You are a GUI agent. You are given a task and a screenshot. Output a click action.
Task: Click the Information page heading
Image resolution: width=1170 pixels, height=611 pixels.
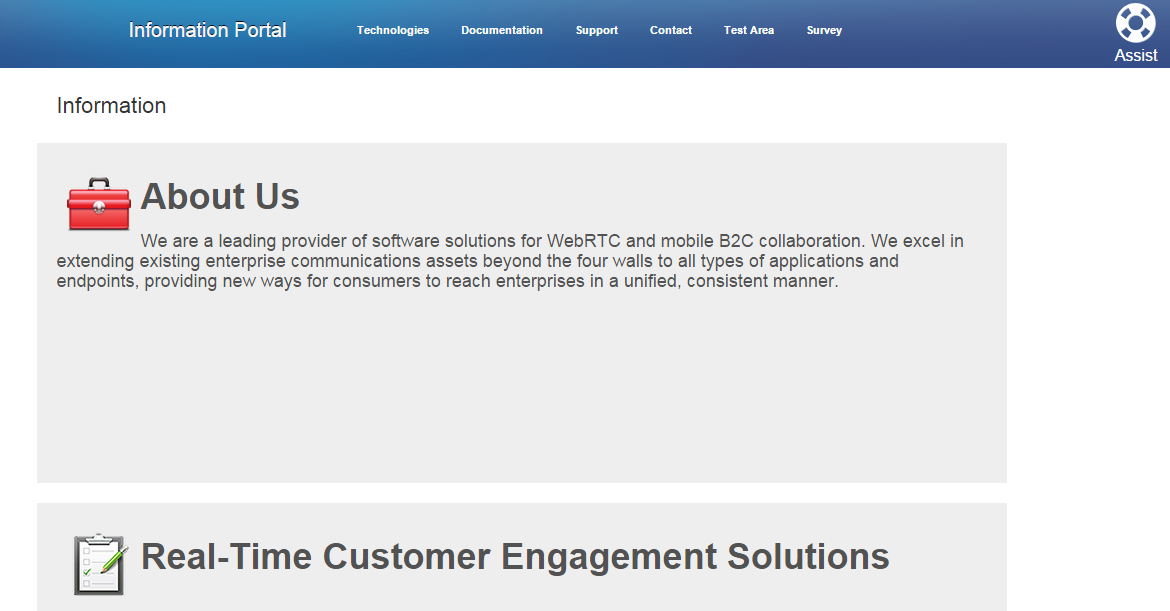[111, 106]
